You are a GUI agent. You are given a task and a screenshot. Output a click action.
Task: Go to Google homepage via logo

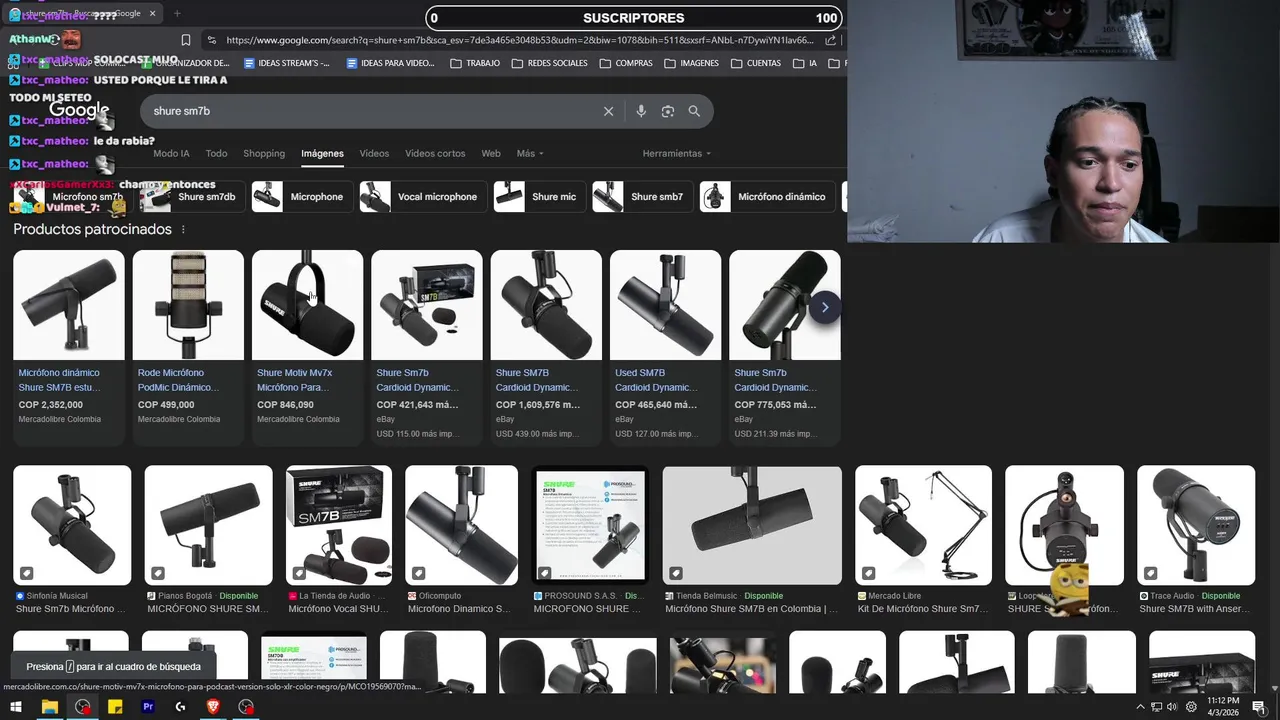(79, 110)
